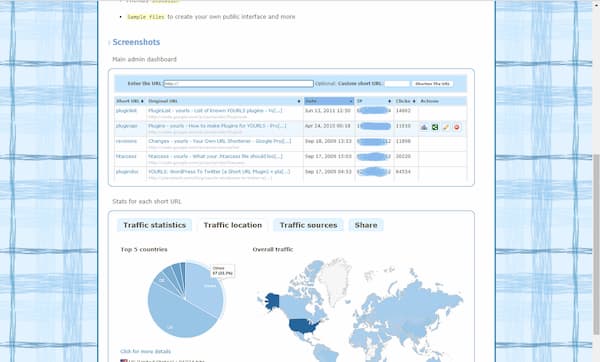Click the pencil edit icon in Actions
Viewport: 600px width, 362px height.
coord(446,127)
